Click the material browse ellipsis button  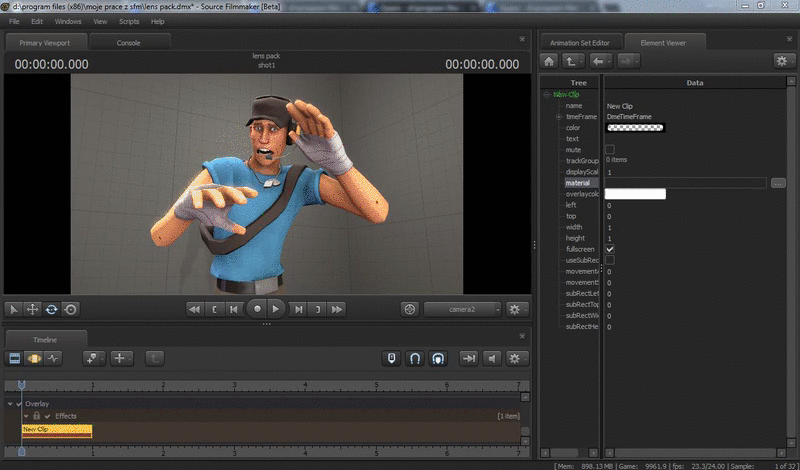click(x=779, y=183)
